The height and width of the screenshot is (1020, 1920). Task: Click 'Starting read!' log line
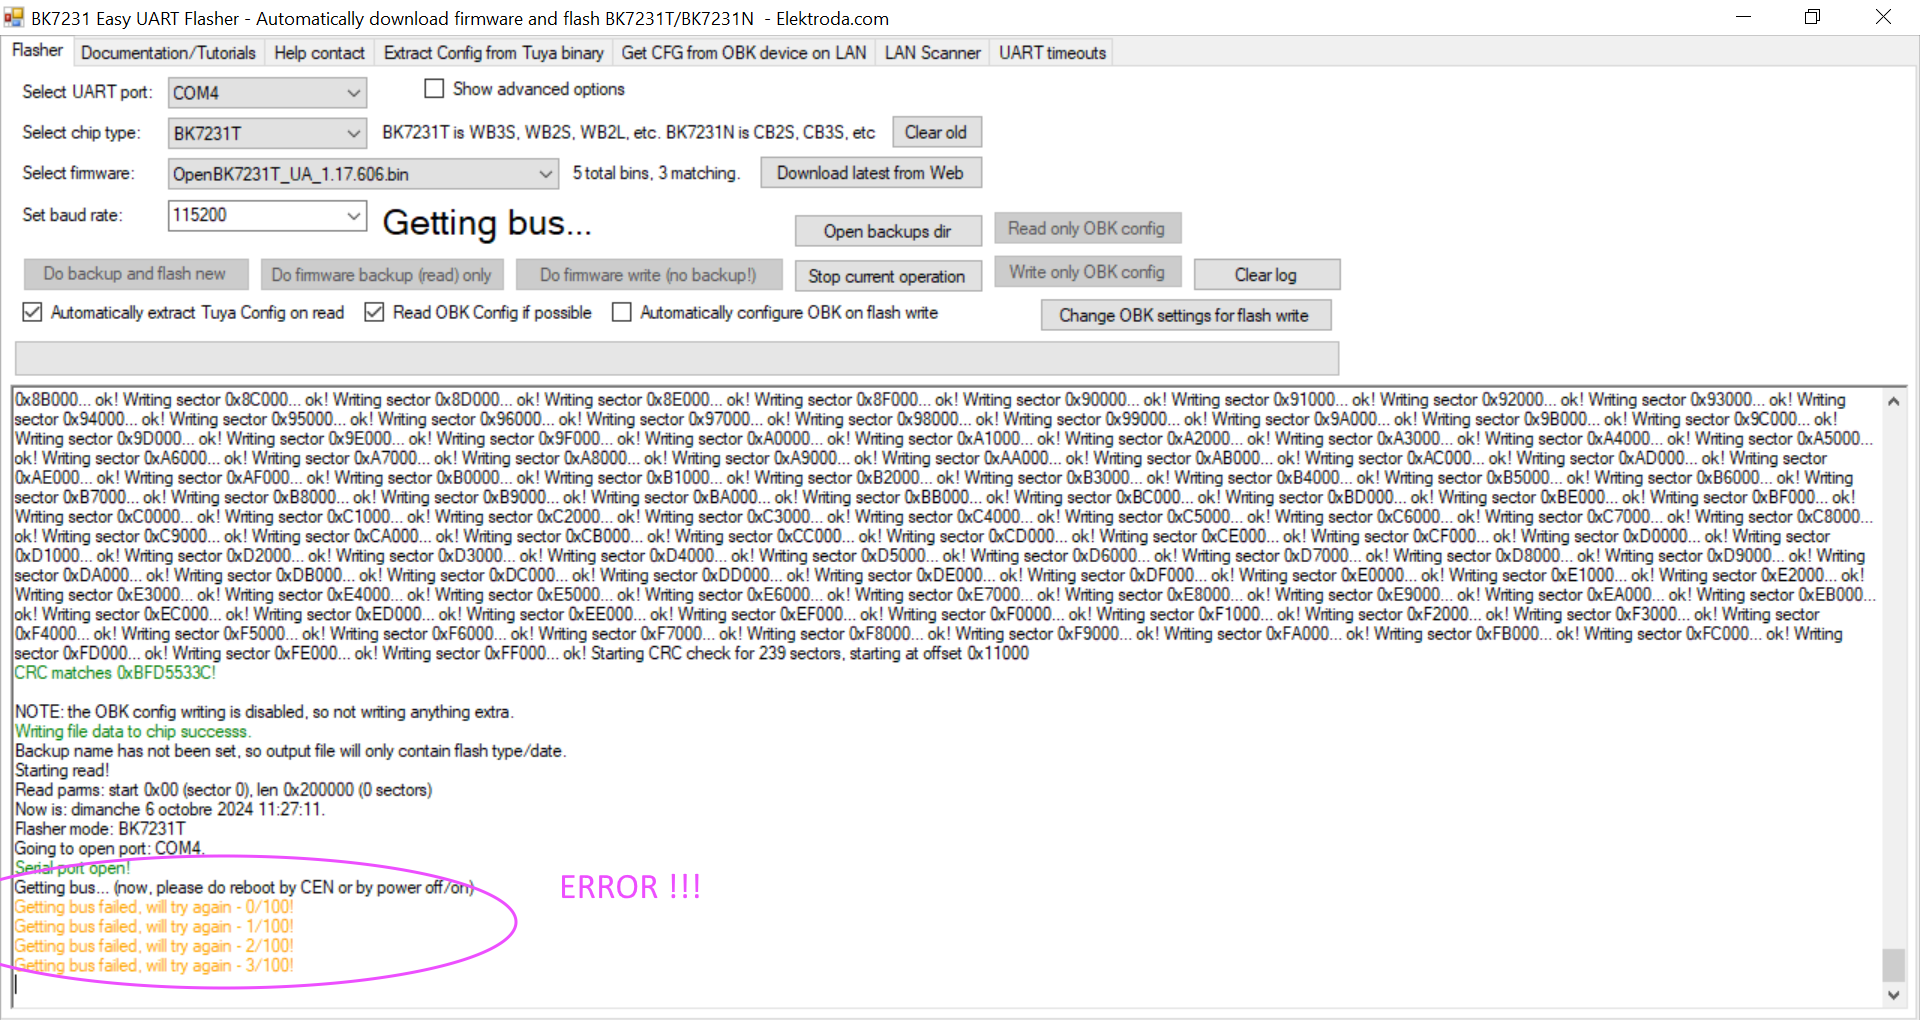[62, 770]
